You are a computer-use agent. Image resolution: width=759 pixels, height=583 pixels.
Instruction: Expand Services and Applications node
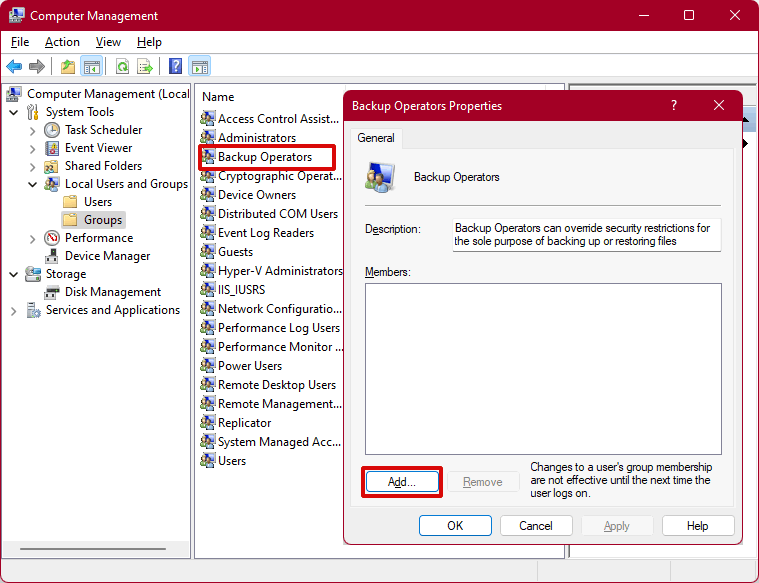point(14,311)
